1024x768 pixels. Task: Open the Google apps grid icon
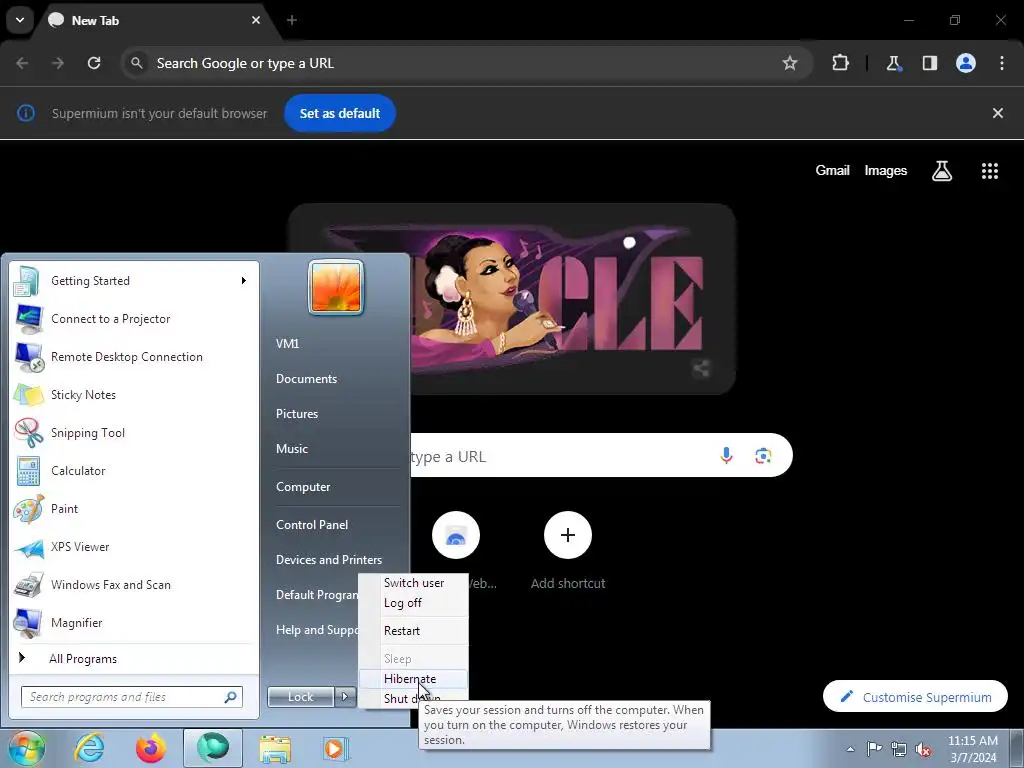[x=990, y=170]
